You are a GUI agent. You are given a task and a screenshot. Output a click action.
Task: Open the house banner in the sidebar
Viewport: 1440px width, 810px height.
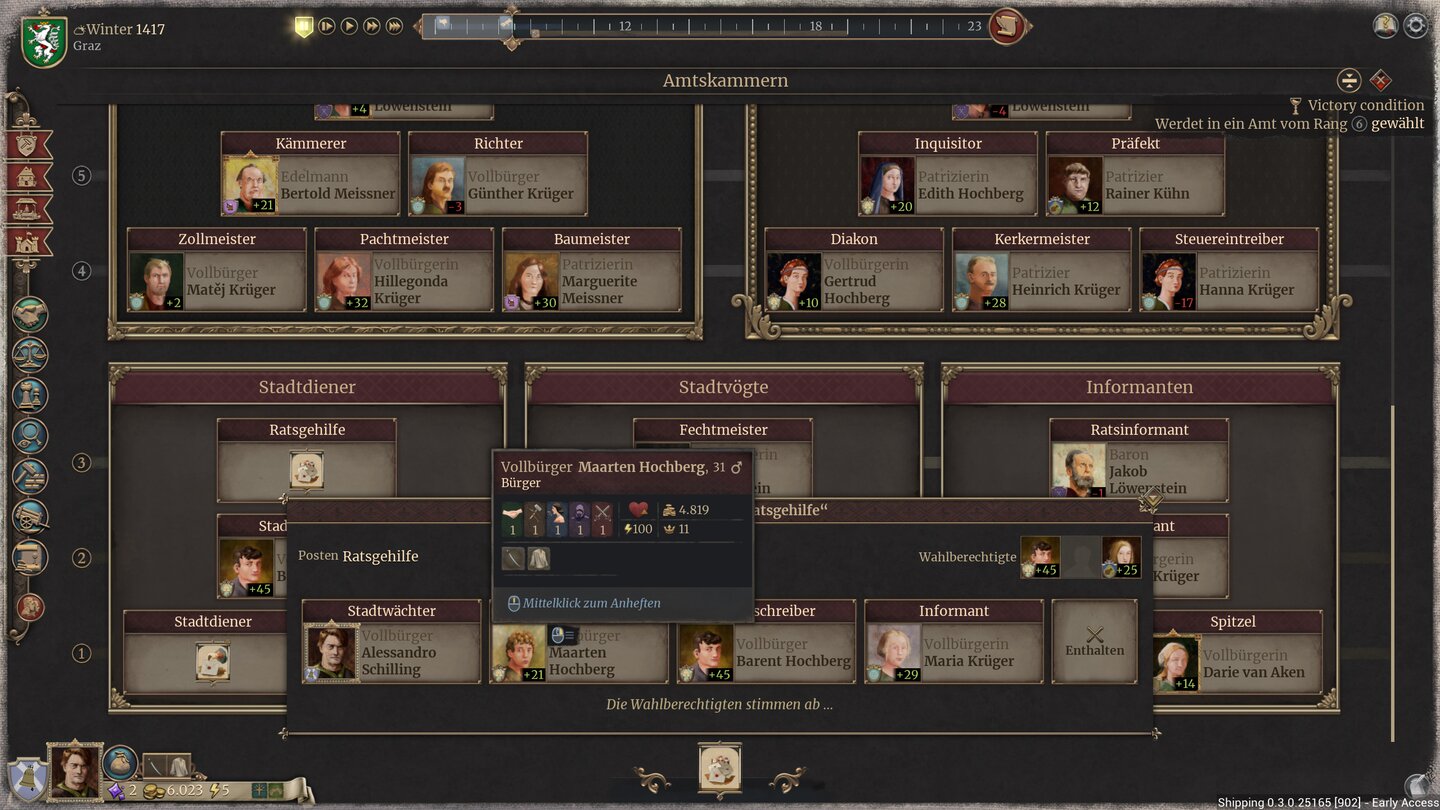coord(28,177)
